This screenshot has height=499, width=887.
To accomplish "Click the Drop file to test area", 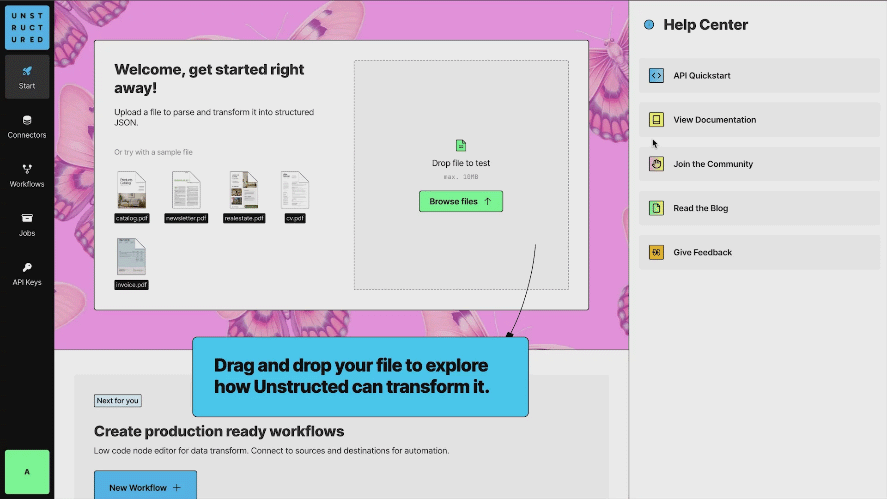I will pyautogui.click(x=461, y=175).
